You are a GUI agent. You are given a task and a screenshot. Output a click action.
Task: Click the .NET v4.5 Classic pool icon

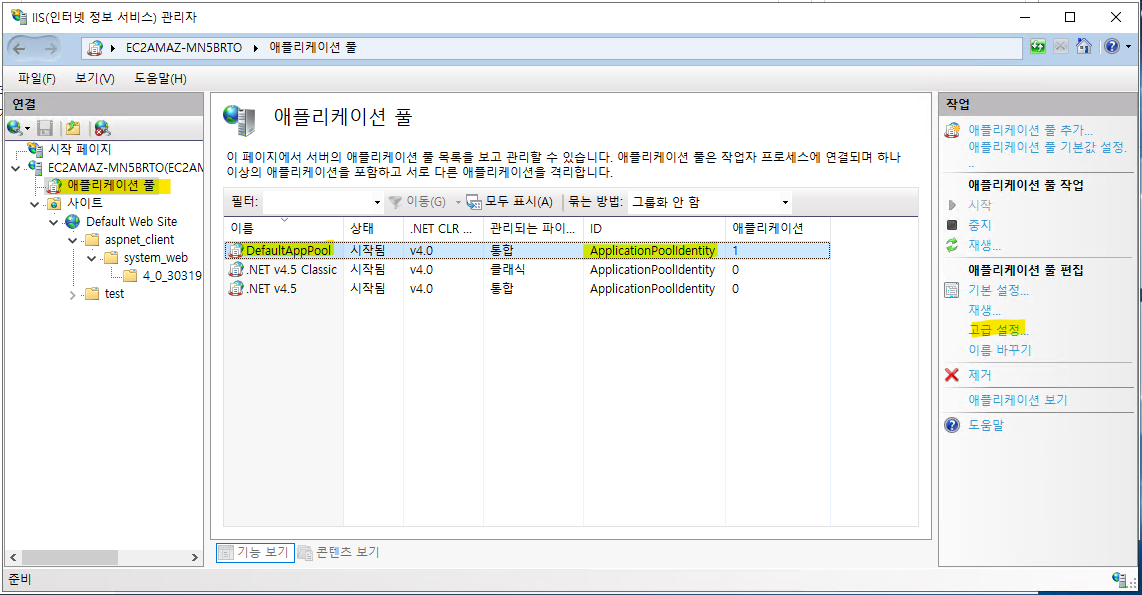pos(235,269)
